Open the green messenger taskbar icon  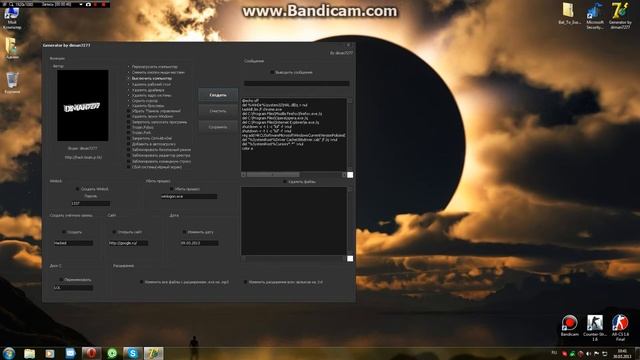point(112,353)
